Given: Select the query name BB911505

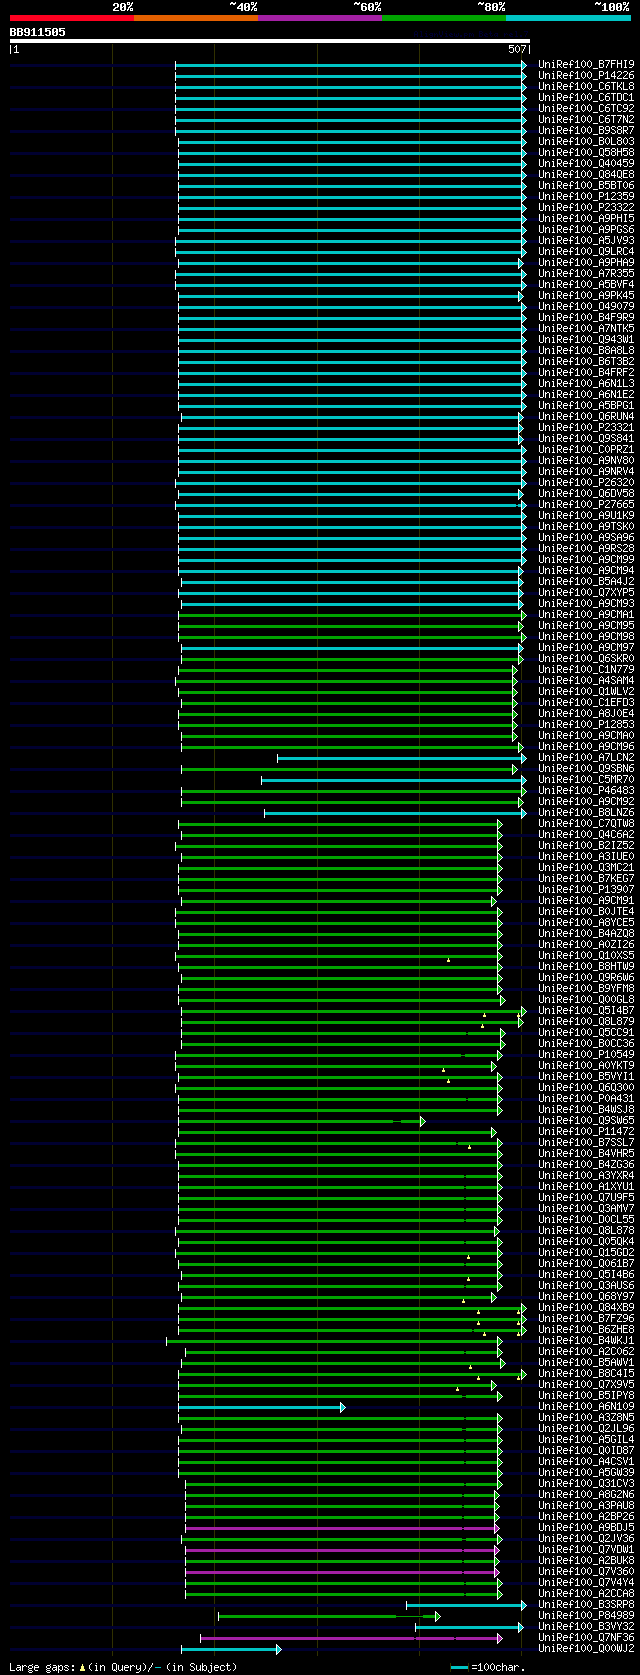Looking at the screenshot, I should point(38,32).
